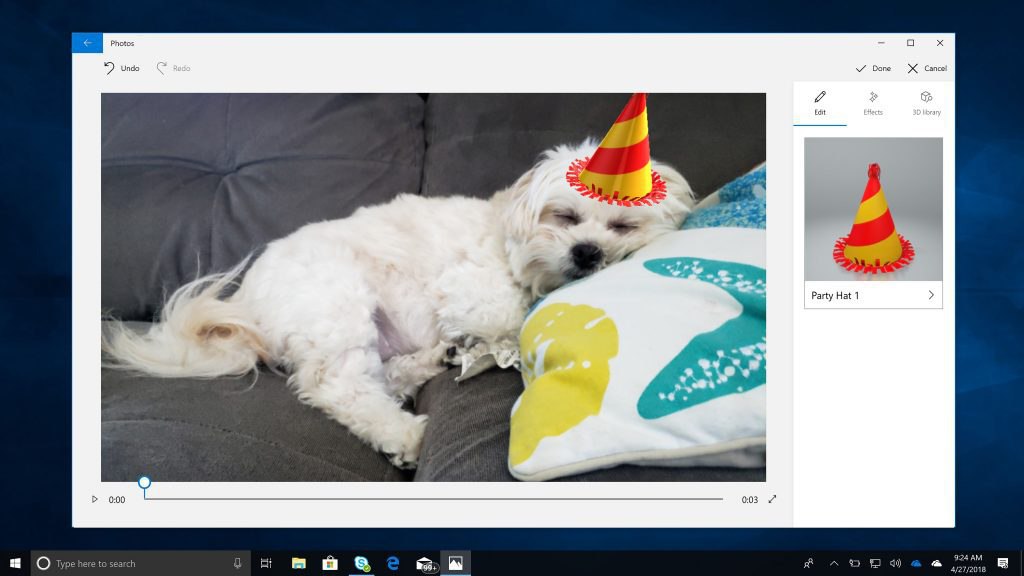
Task: Click blue OneDrive cloud tray icon
Action: point(916,563)
